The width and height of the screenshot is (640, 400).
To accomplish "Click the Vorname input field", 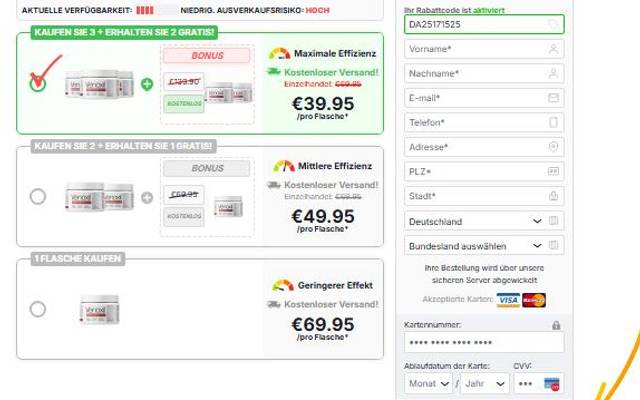I will coord(474,48).
